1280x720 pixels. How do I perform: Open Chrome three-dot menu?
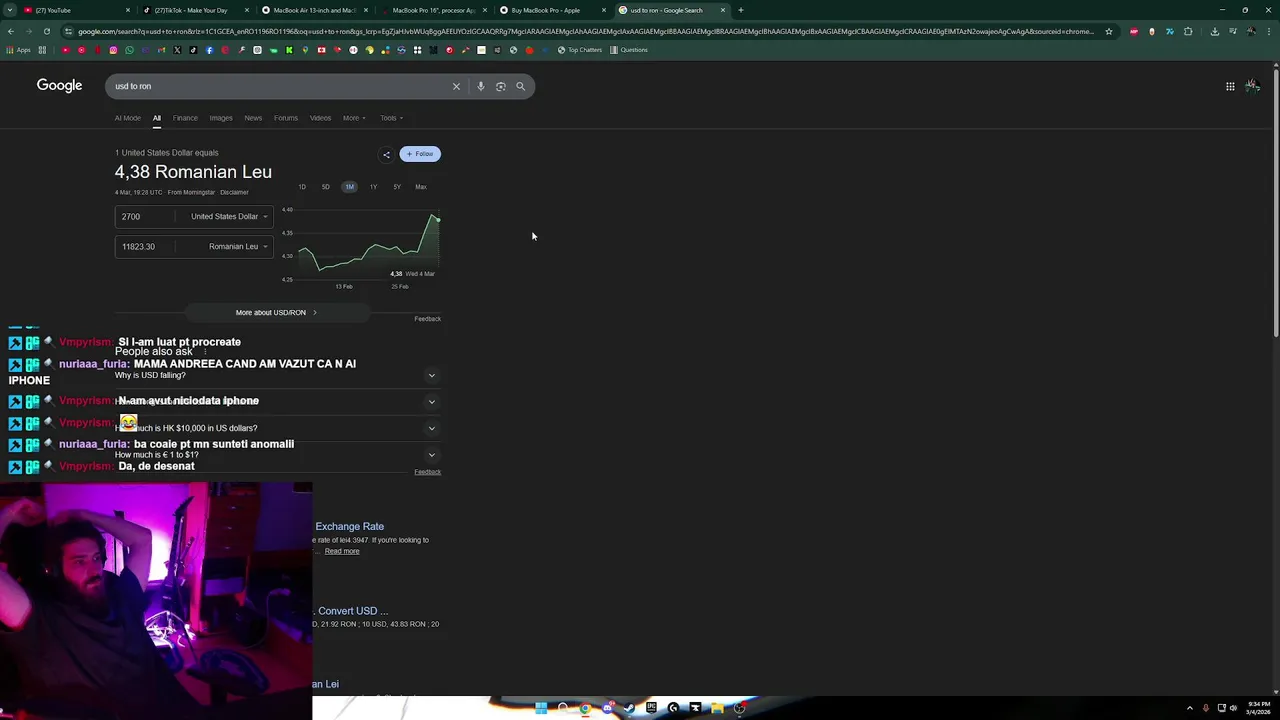tap(1268, 31)
